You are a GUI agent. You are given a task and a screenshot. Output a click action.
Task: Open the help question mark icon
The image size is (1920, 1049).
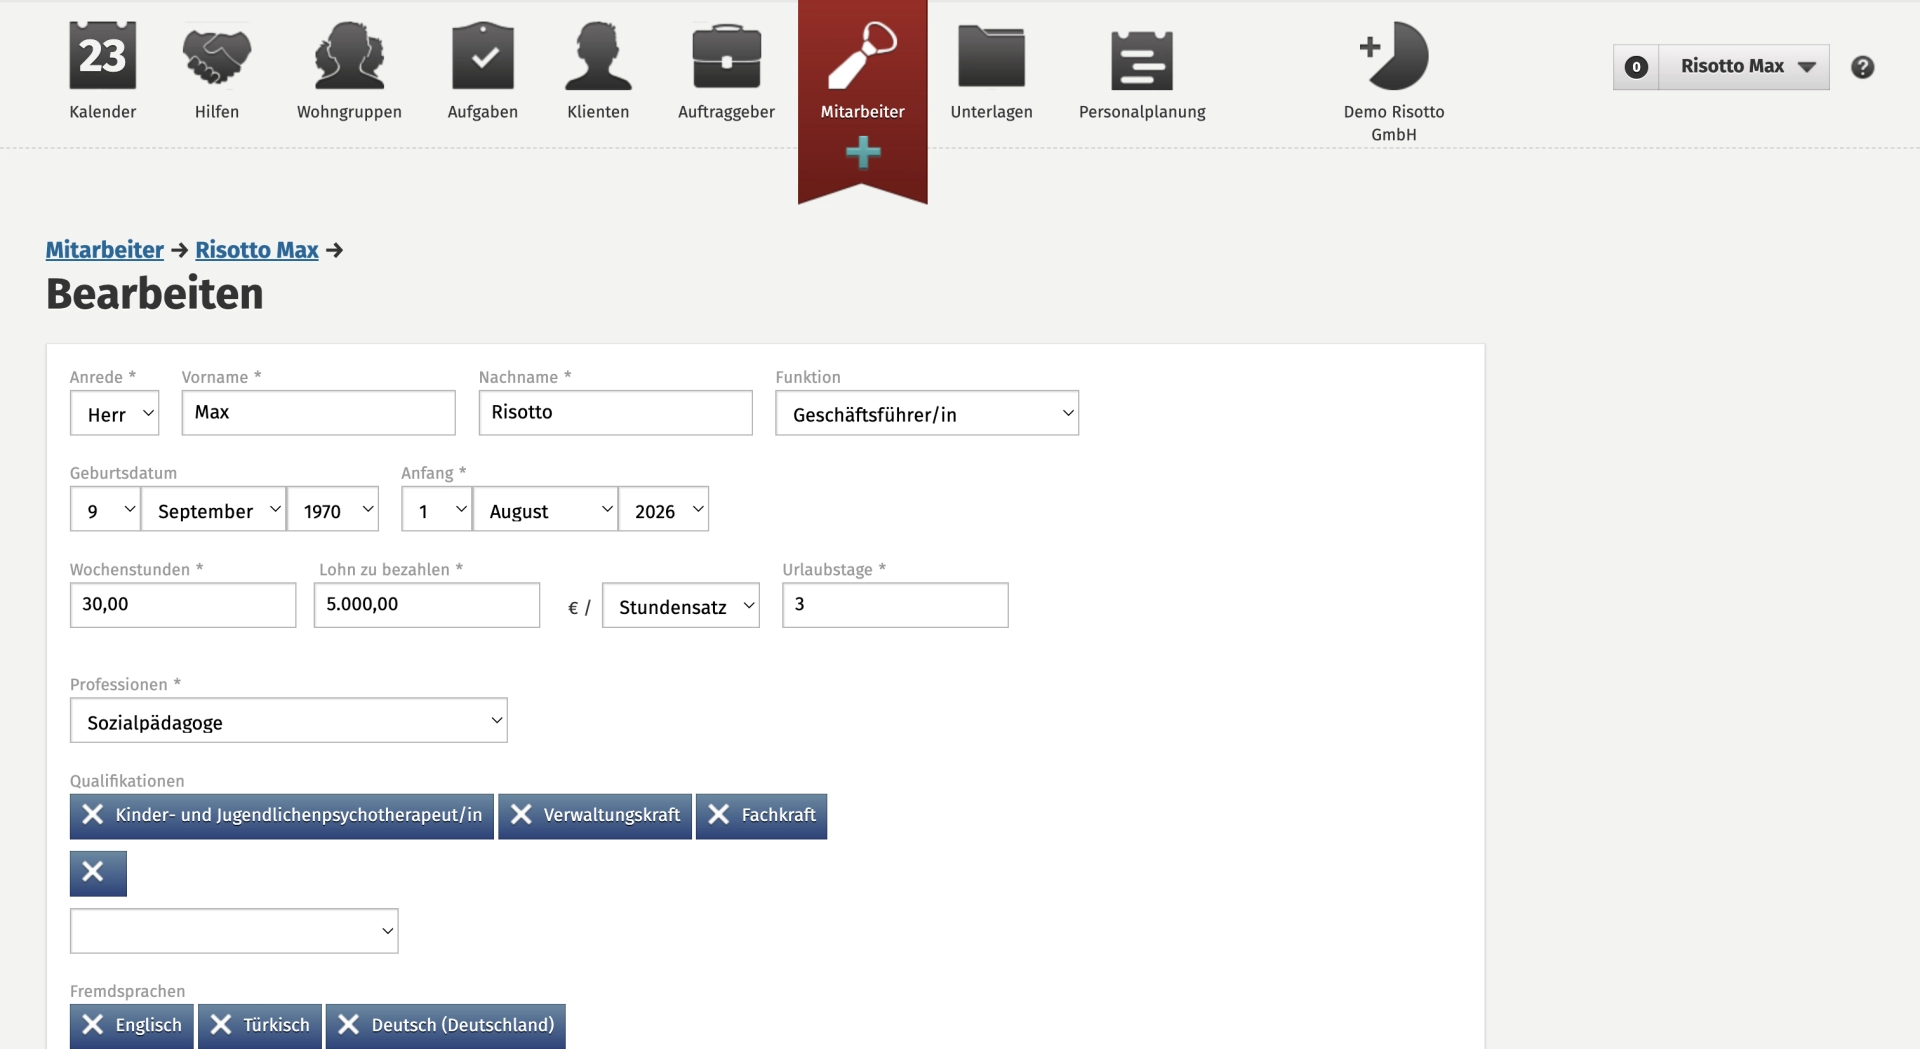point(1862,67)
